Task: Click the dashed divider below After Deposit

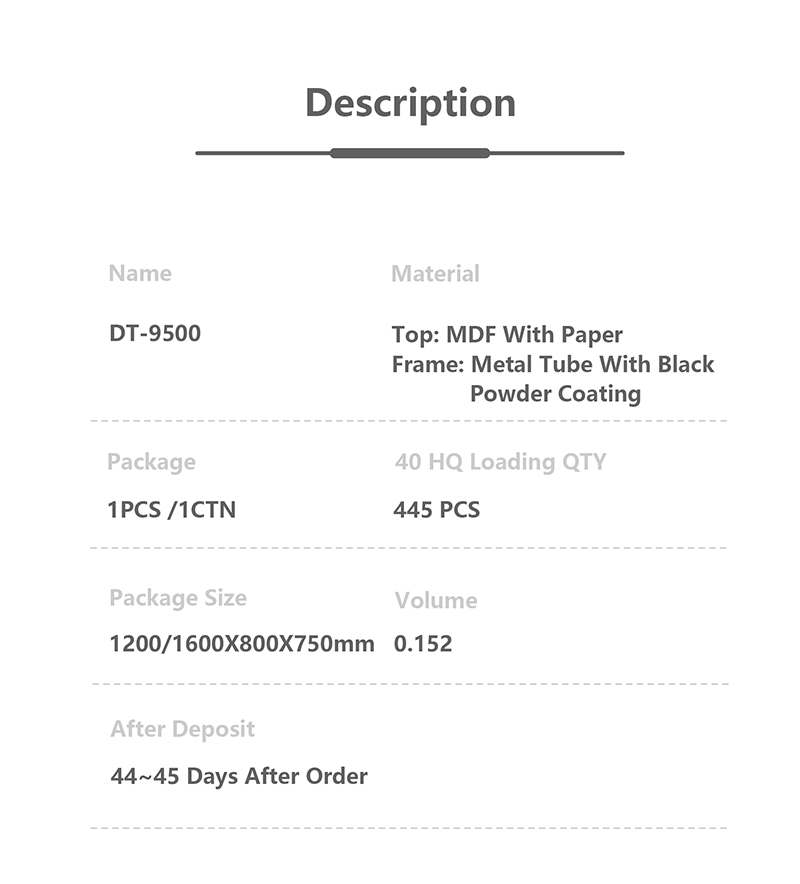Action: [x=409, y=828]
